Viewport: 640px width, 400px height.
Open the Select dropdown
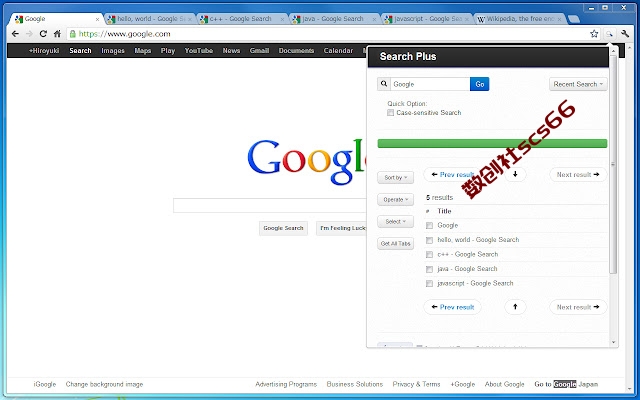pyautogui.click(x=396, y=222)
